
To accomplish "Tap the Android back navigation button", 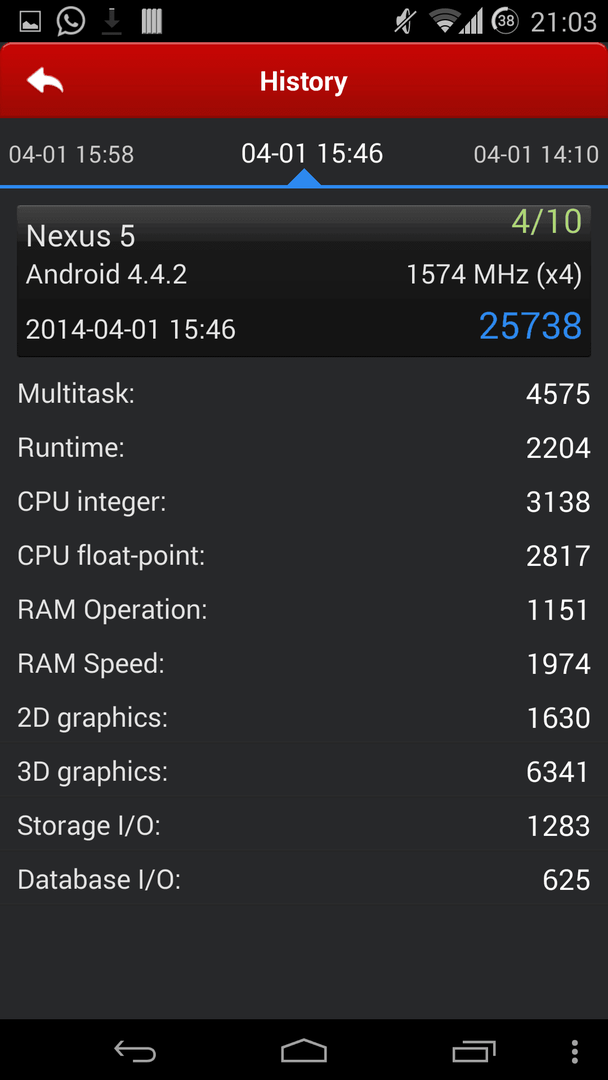I will pos(135,1051).
